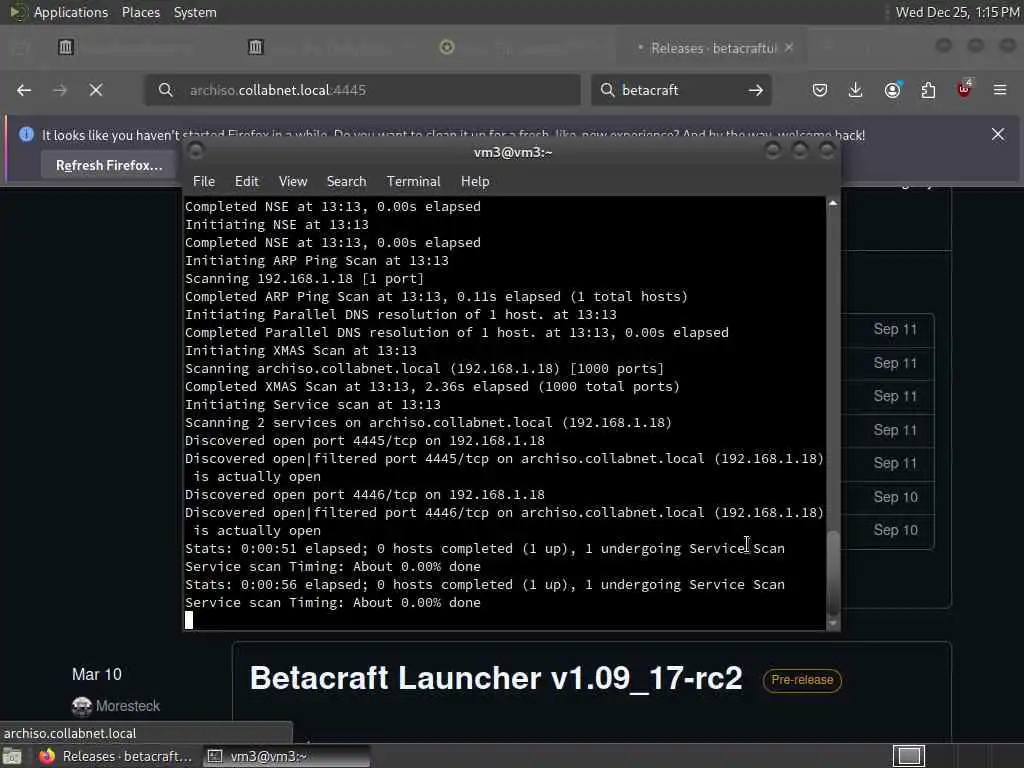Click the Refresh Firefox button
Image resolution: width=1024 pixels, height=768 pixels.
click(109, 165)
